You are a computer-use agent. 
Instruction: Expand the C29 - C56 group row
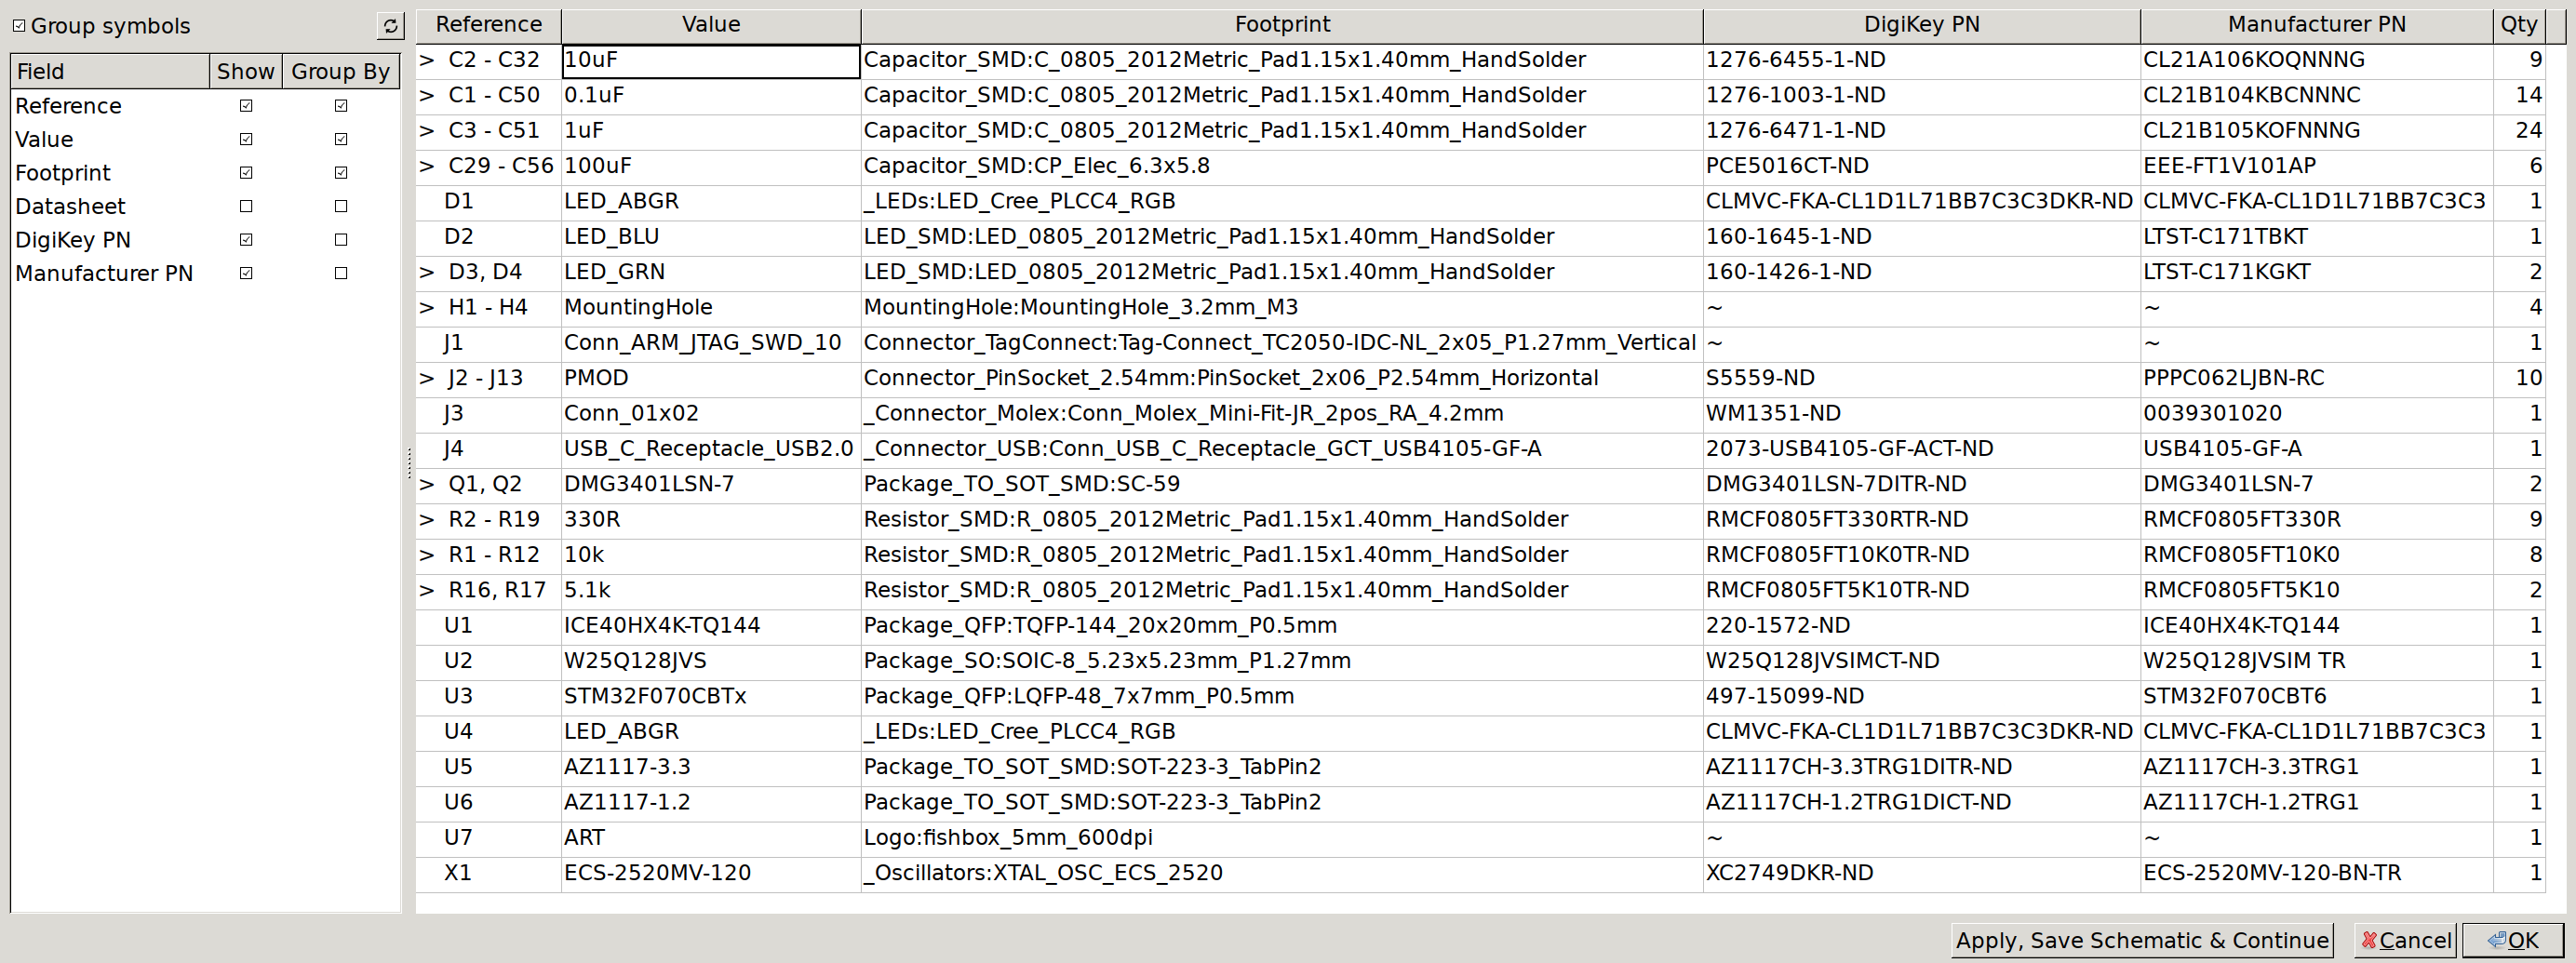(427, 166)
